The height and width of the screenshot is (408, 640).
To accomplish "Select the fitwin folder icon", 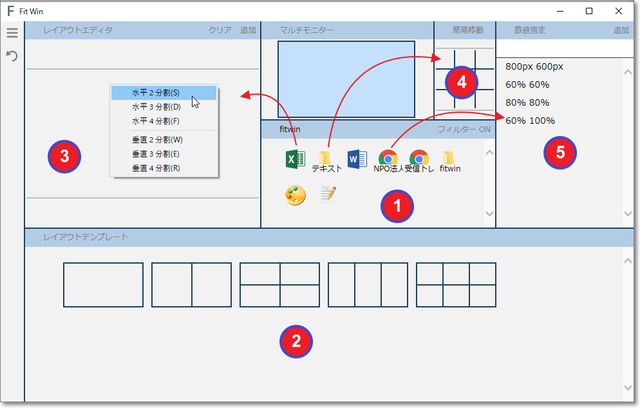I will coord(450,157).
